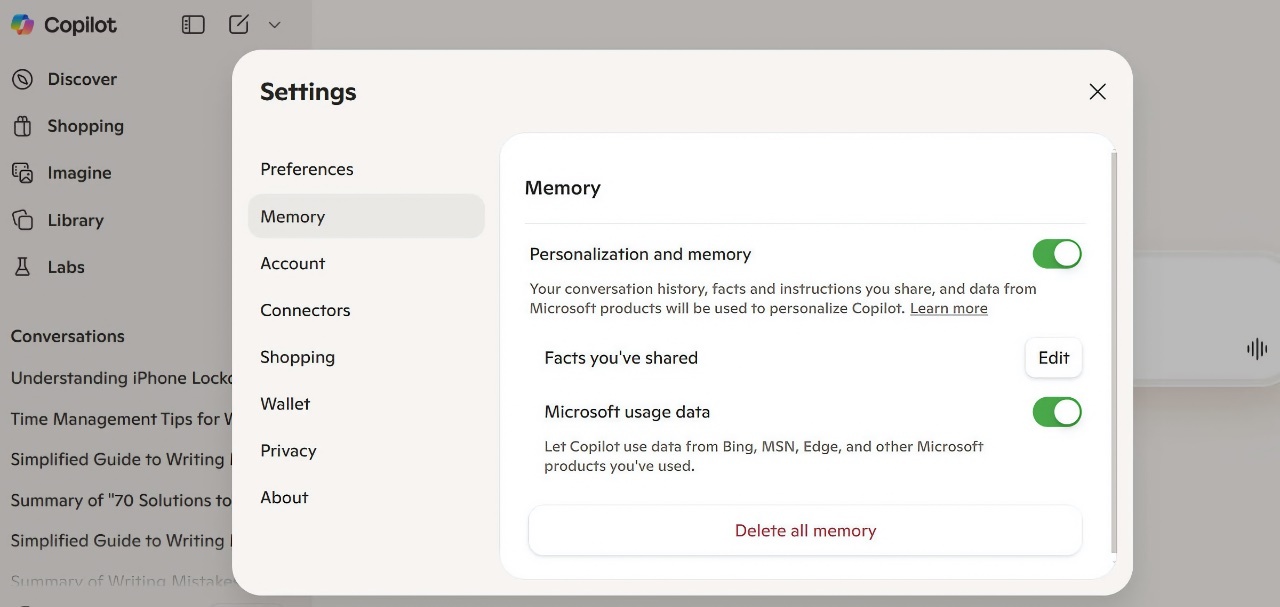Screen dimensions: 1280x607
Task: Open the Shopping section in the sidebar
Action: pyautogui.click(x=85, y=126)
